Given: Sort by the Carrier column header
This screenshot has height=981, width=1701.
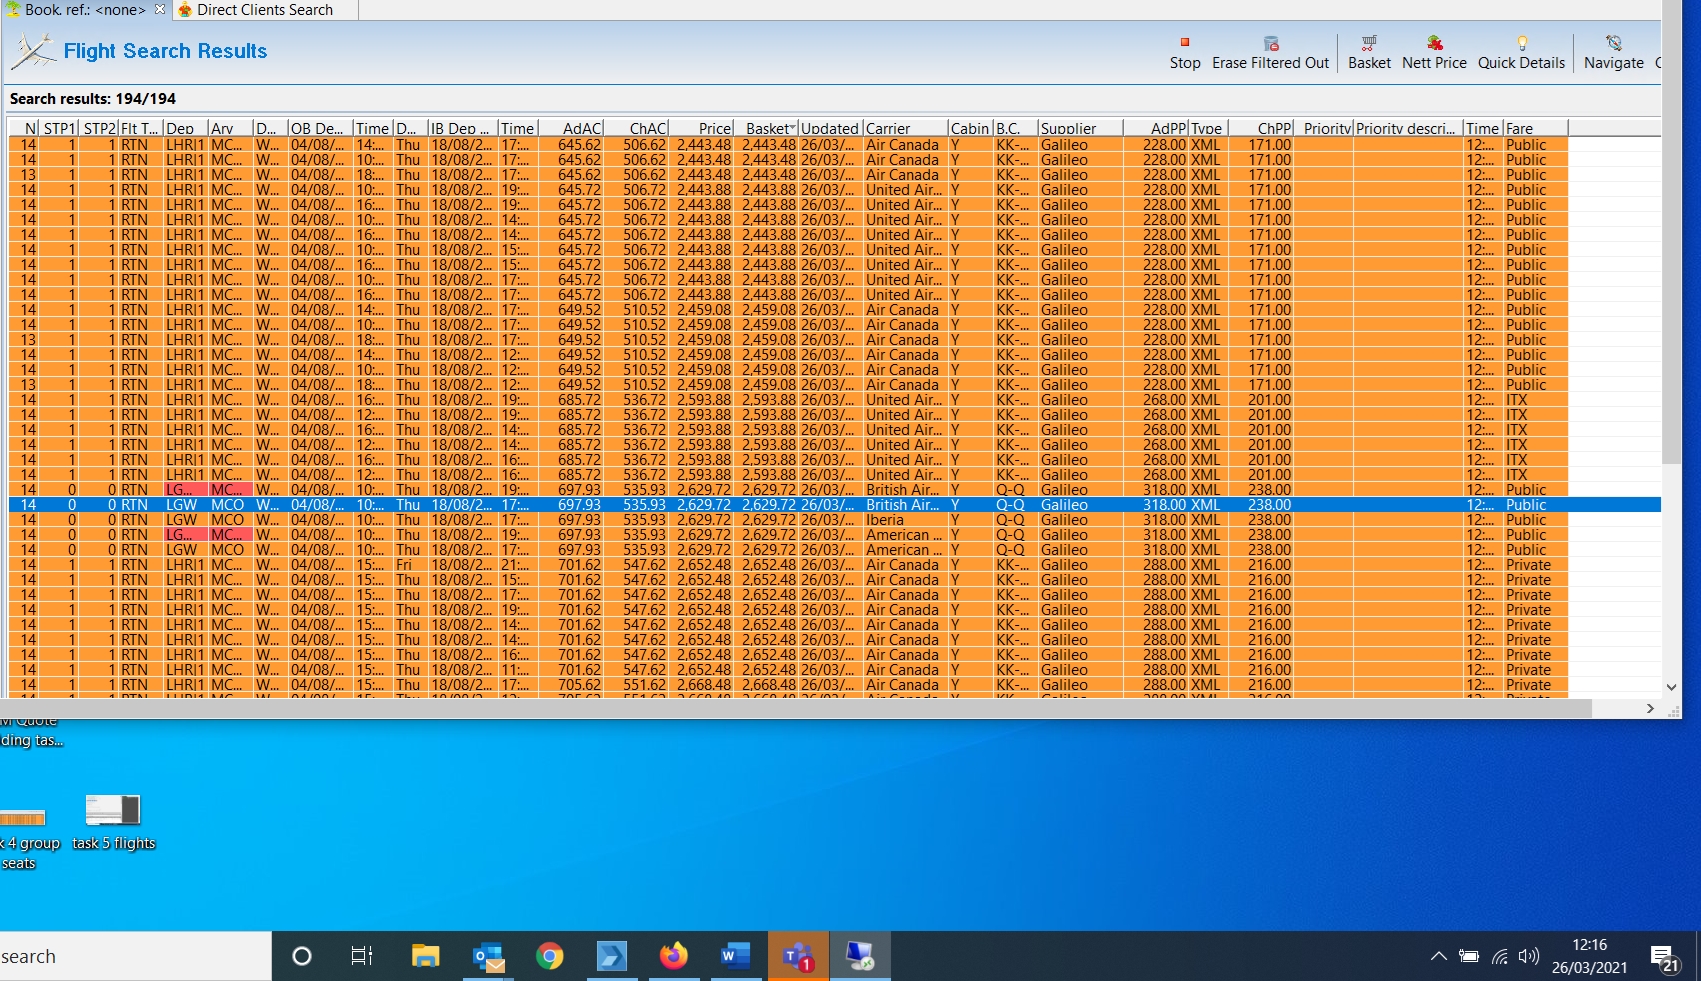Looking at the screenshot, I should [x=905, y=128].
